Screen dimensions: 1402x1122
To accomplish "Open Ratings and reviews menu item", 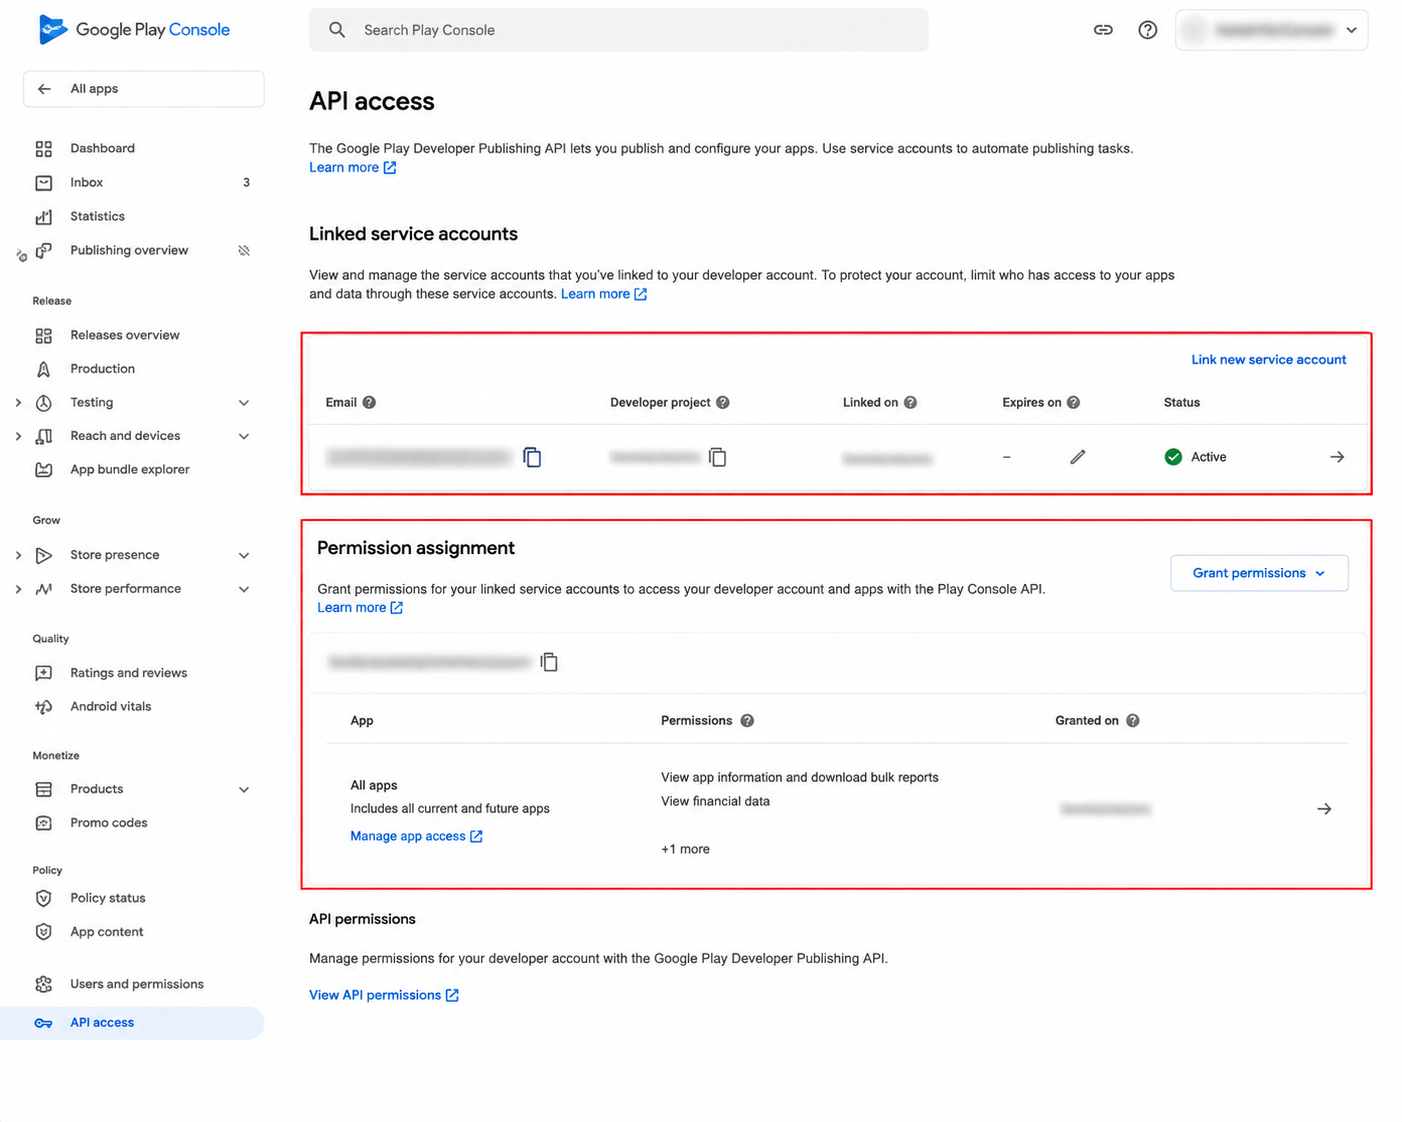I will coord(129,673).
